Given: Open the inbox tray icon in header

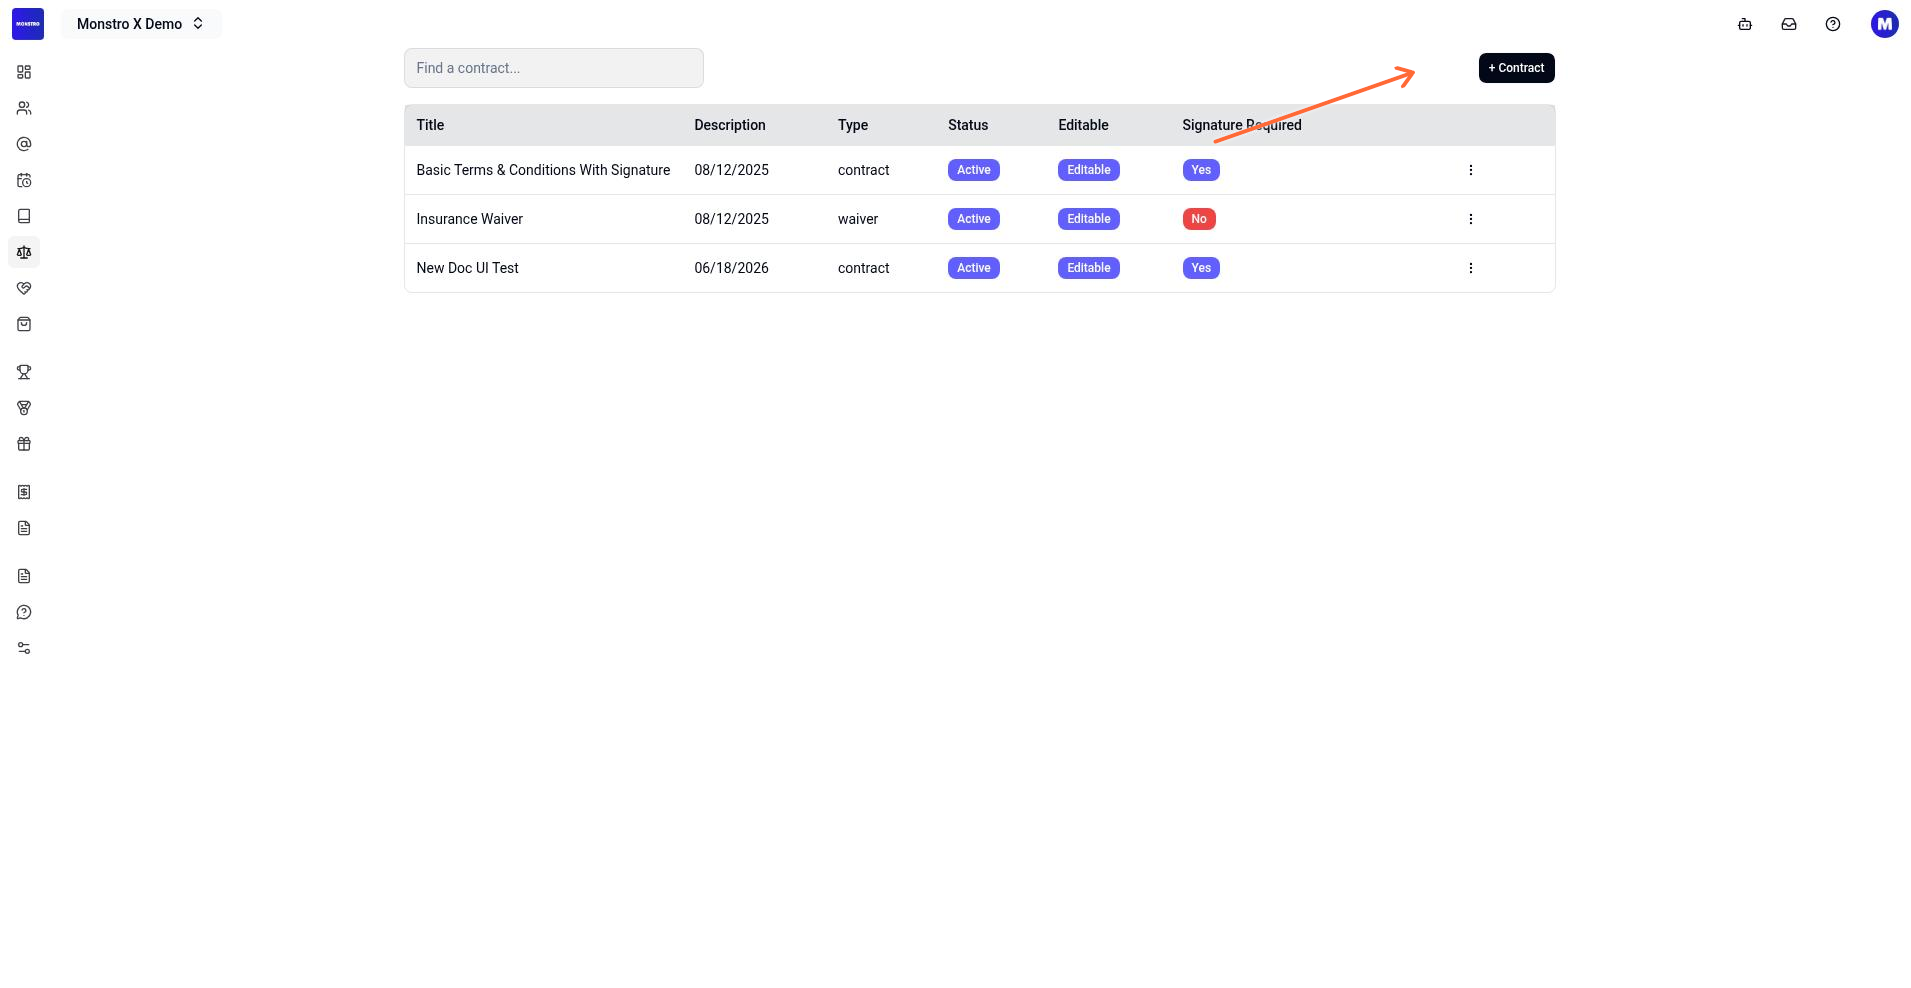Looking at the screenshot, I should (x=1789, y=24).
